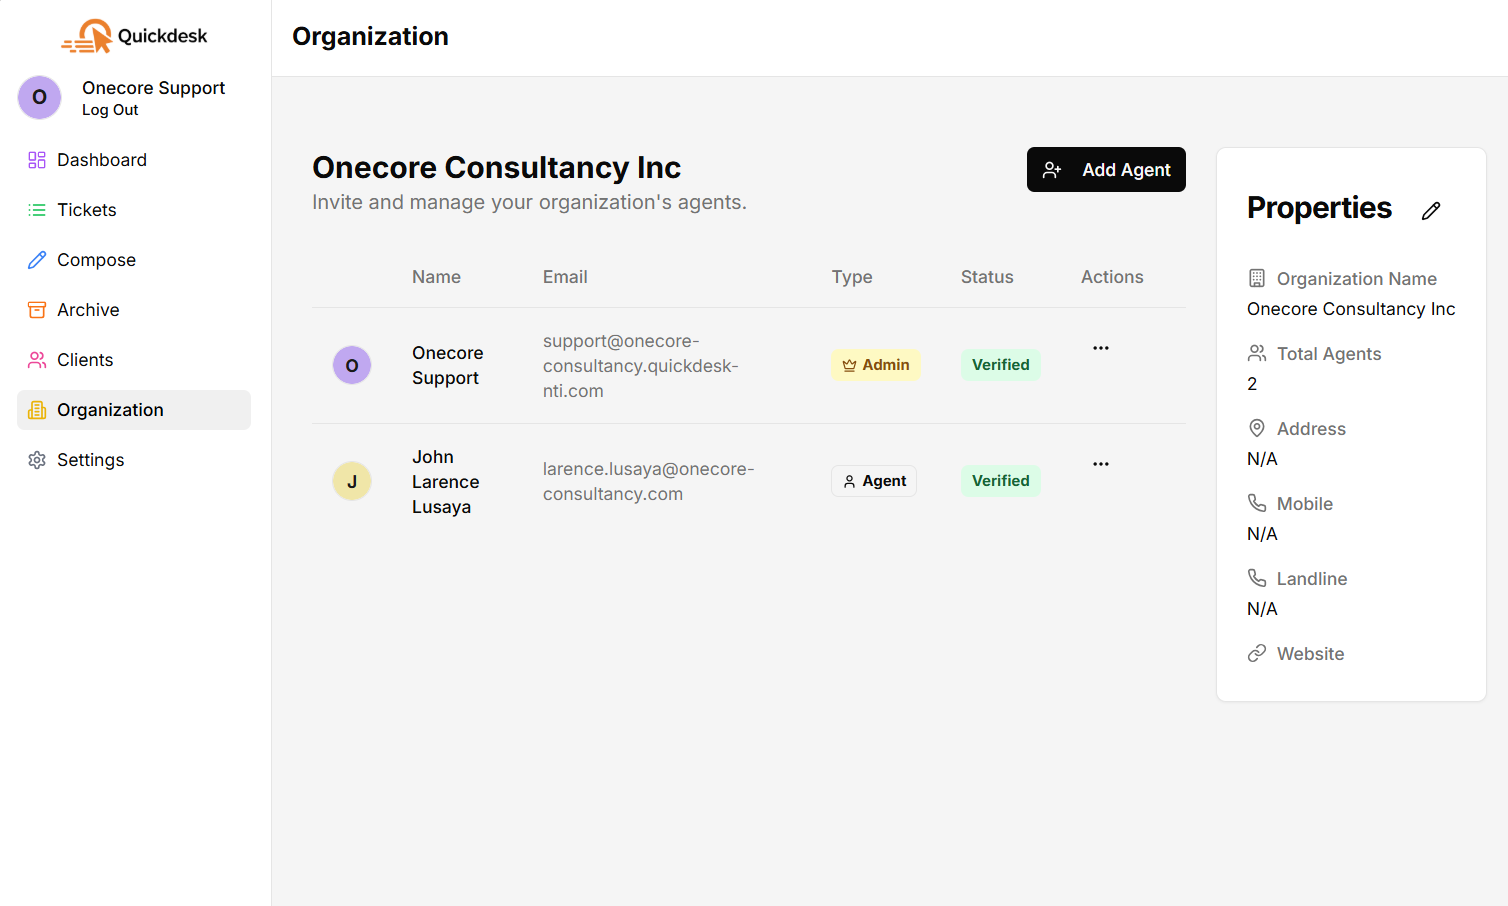Open Settings via the gear icon

click(x=37, y=459)
